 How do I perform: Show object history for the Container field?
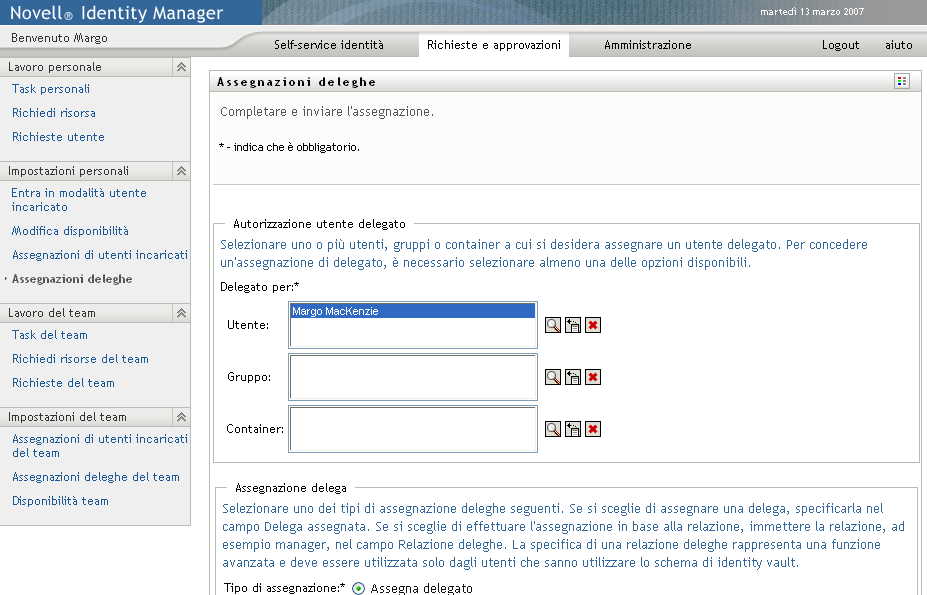[x=572, y=429]
